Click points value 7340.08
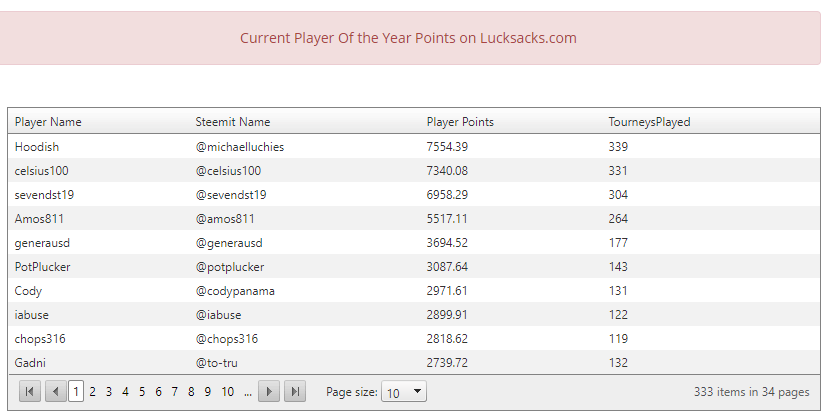 pyautogui.click(x=447, y=171)
